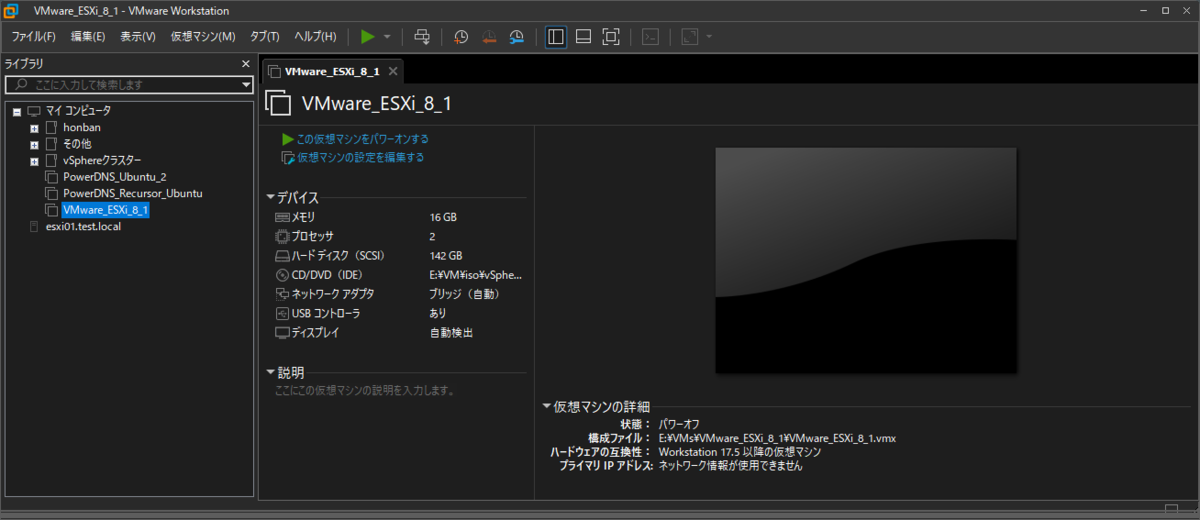Open the 表示(V) menu
This screenshot has height=520, width=1200.
138,37
